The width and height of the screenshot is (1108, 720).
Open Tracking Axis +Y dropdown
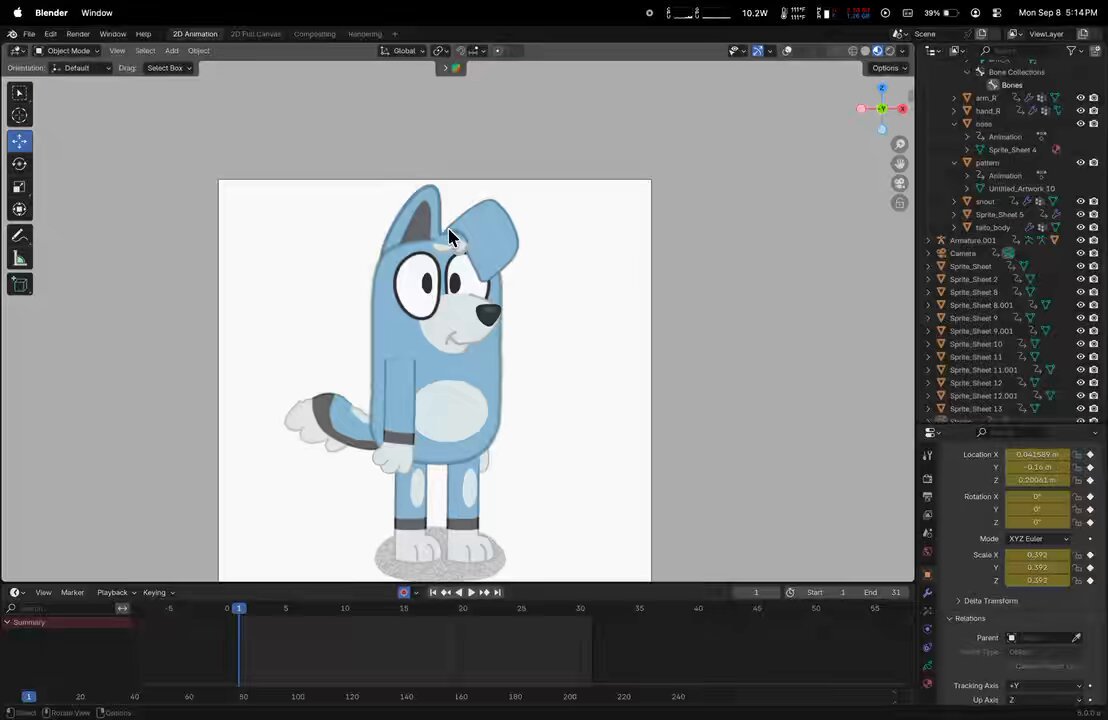[1045, 685]
